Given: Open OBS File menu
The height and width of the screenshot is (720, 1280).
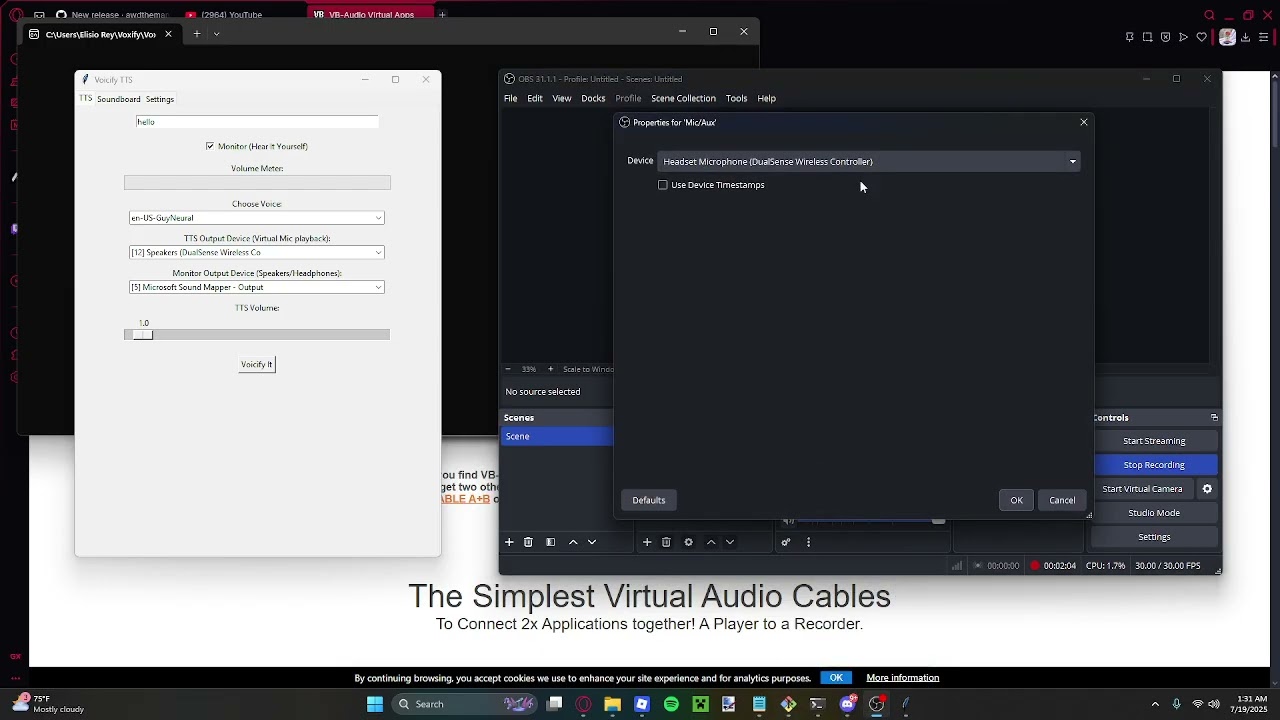Looking at the screenshot, I should tap(511, 98).
